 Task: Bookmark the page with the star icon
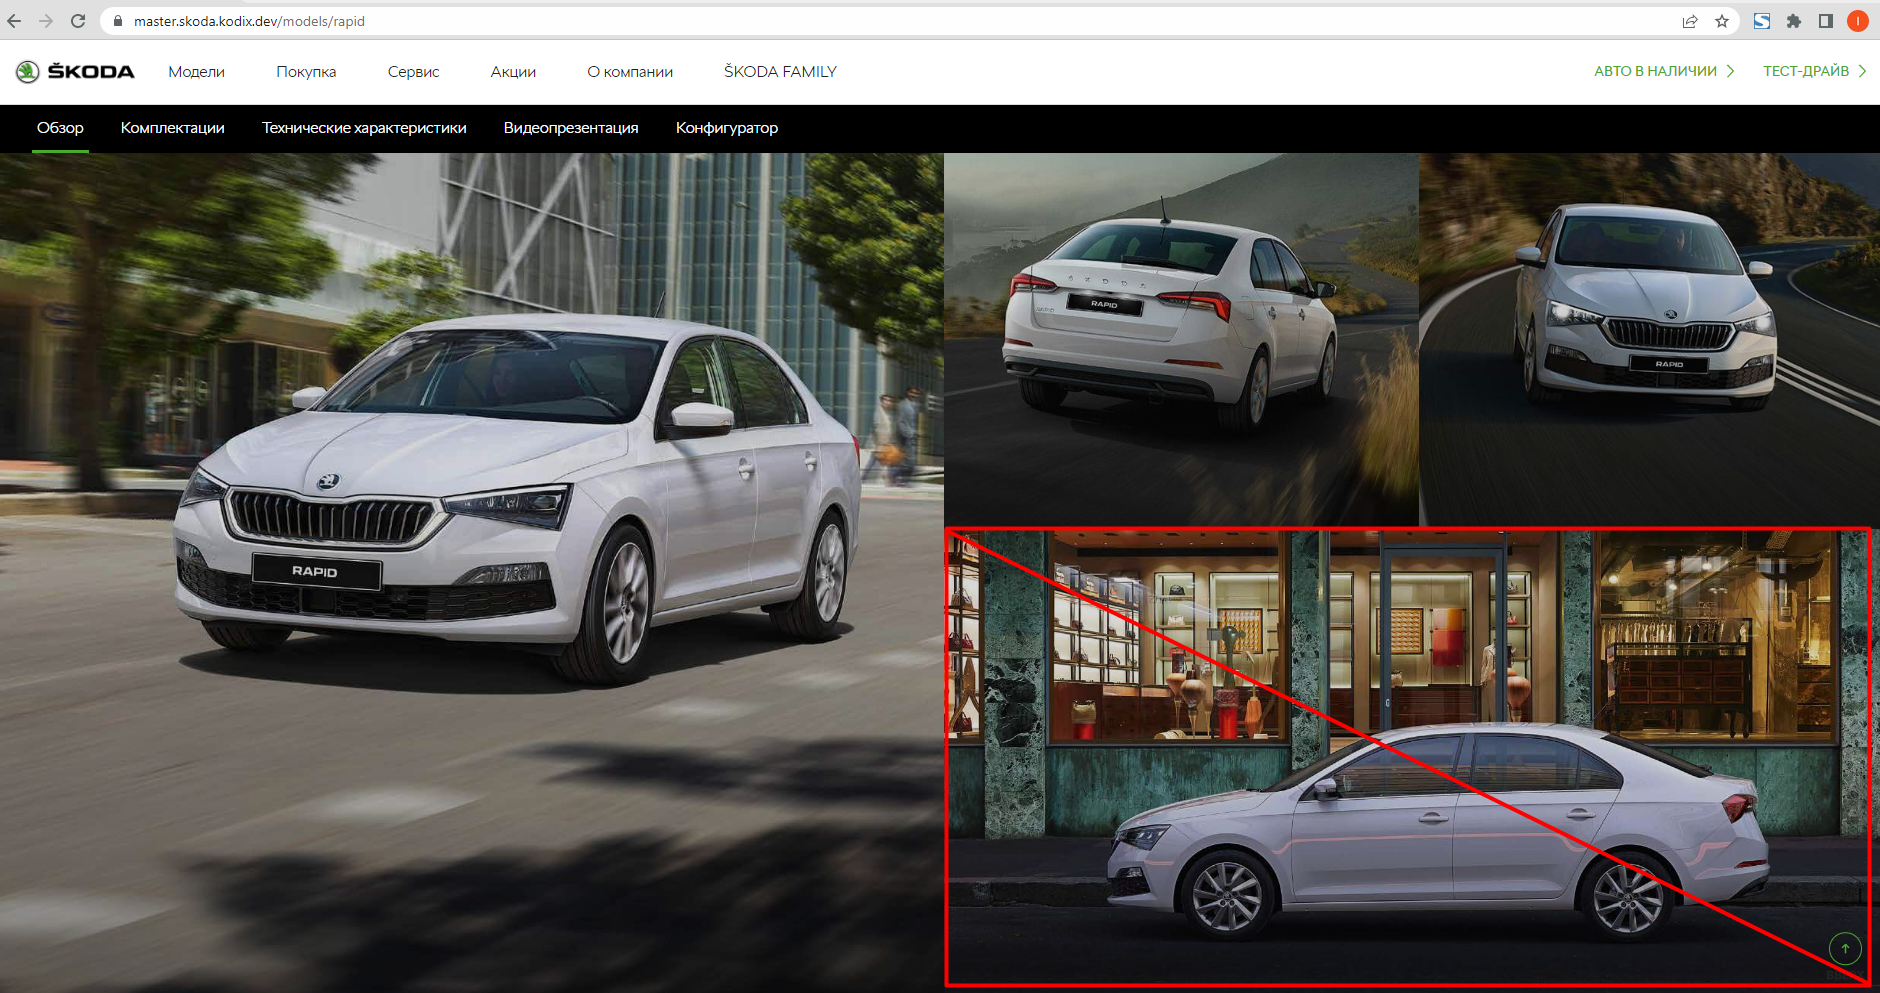[1722, 21]
